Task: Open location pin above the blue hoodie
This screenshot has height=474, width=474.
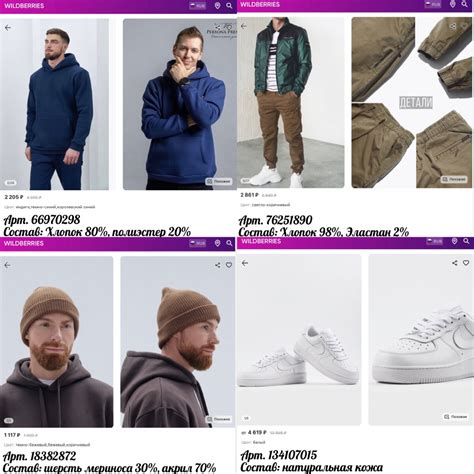Action: (217, 6)
